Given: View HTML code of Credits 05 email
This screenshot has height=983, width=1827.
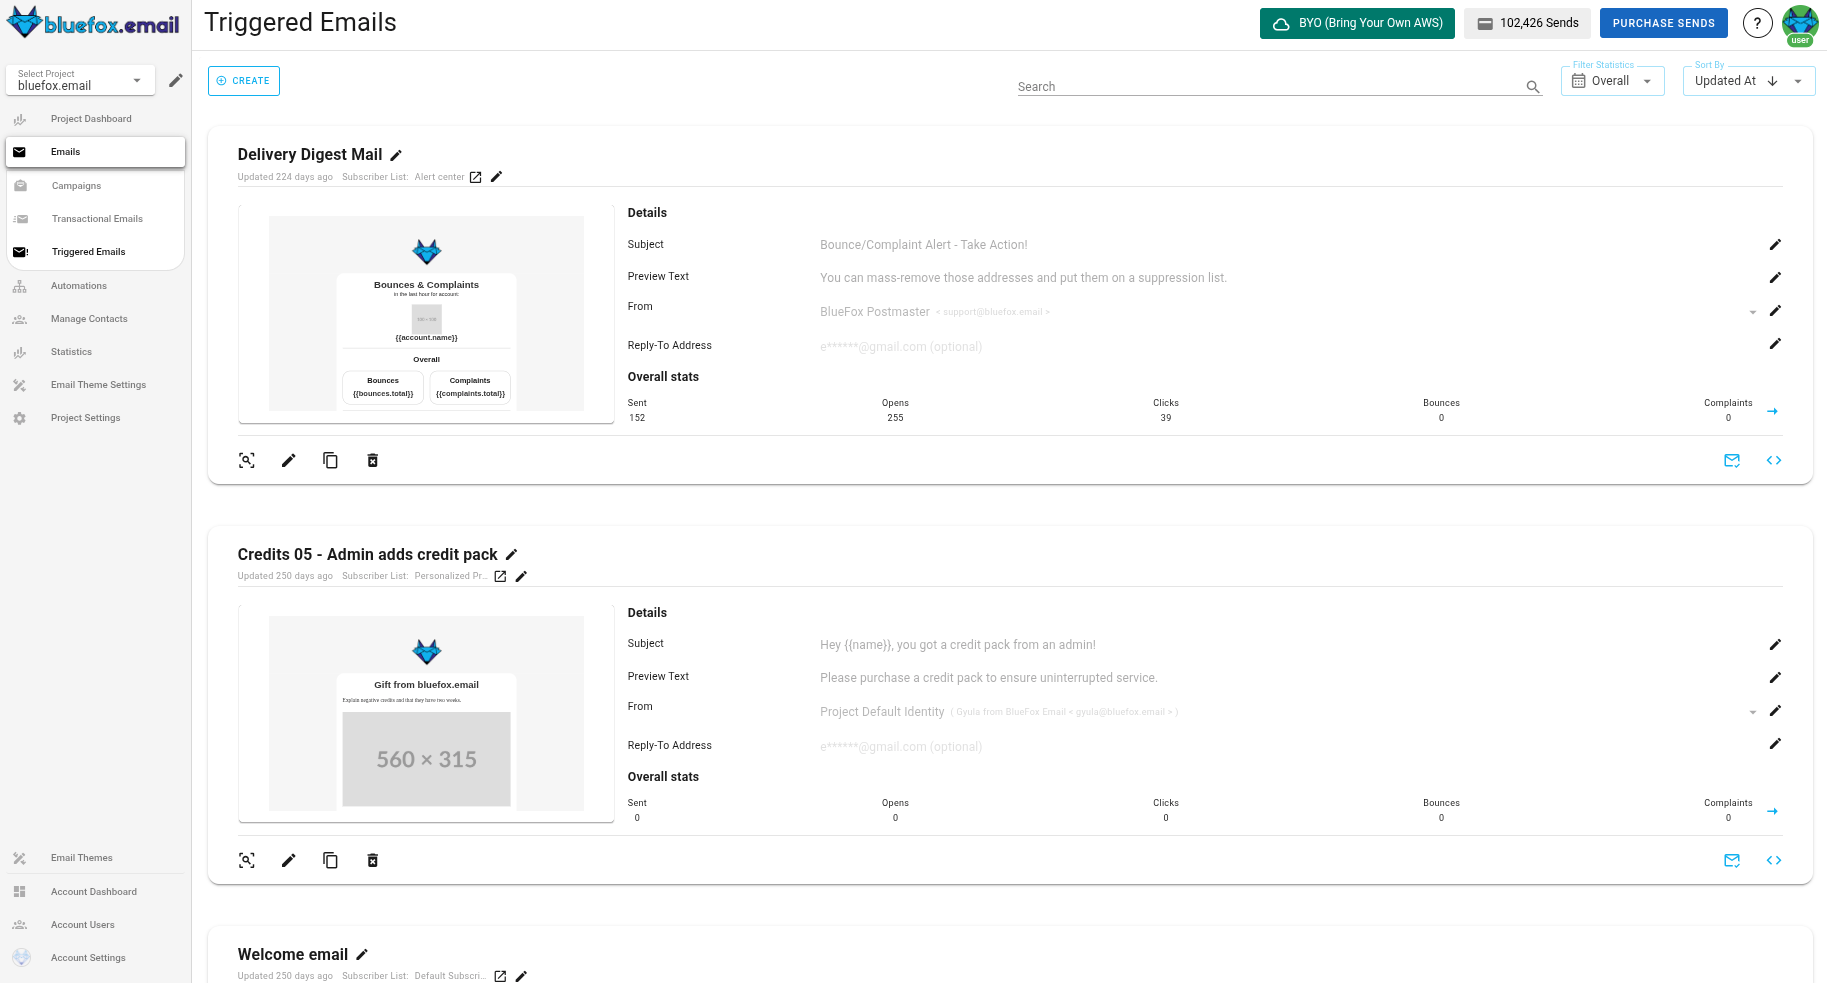Looking at the screenshot, I should [1775, 860].
